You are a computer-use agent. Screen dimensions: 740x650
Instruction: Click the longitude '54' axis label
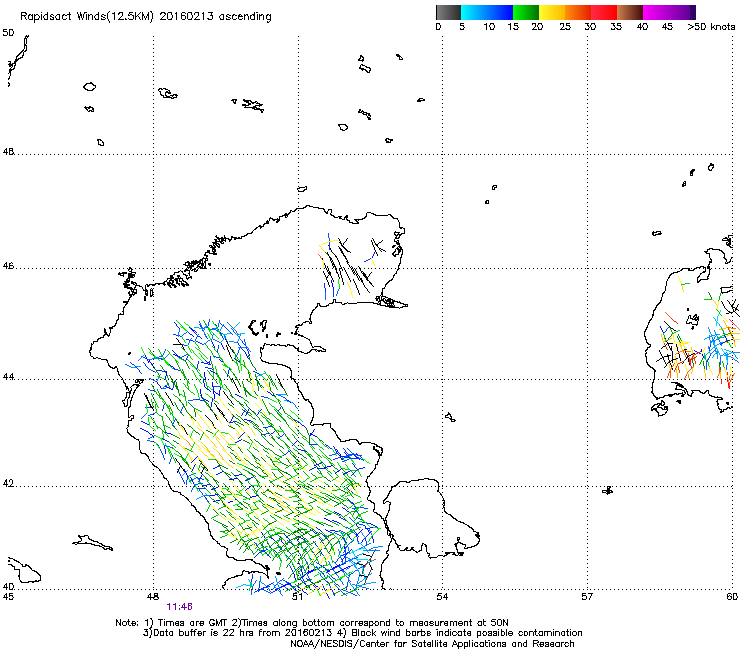(442, 597)
